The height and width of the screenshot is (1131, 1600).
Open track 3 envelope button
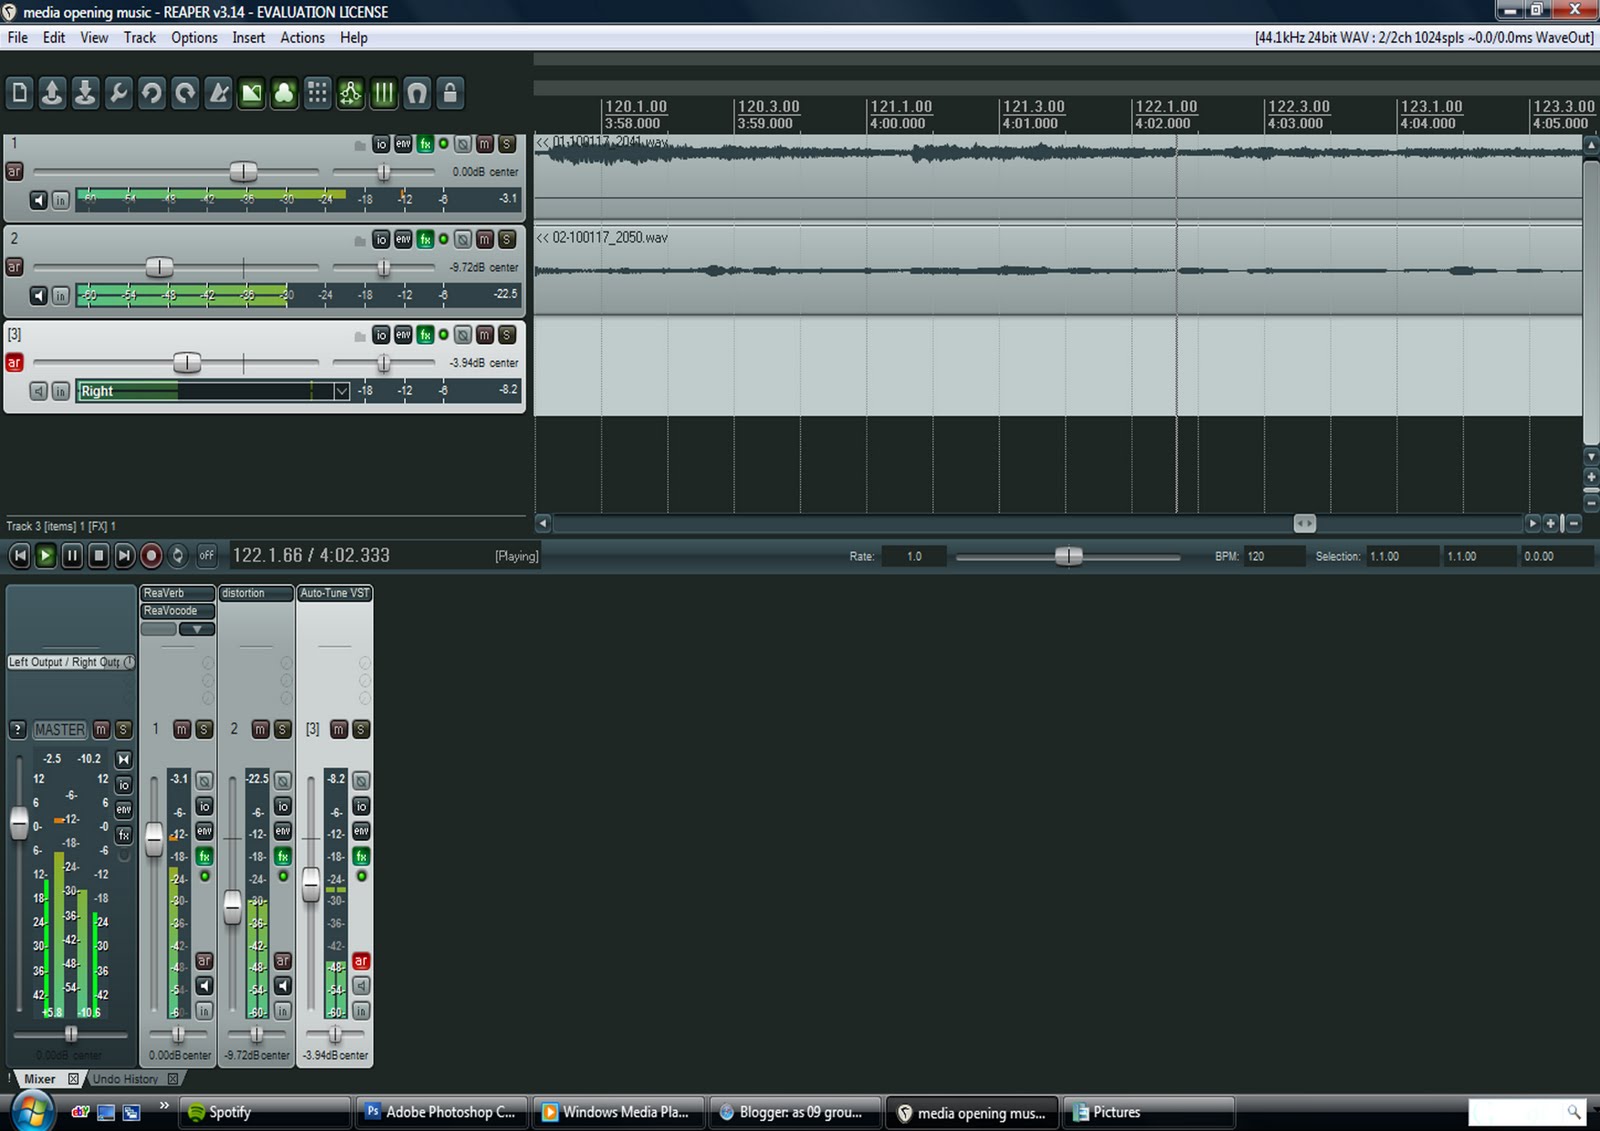(403, 334)
